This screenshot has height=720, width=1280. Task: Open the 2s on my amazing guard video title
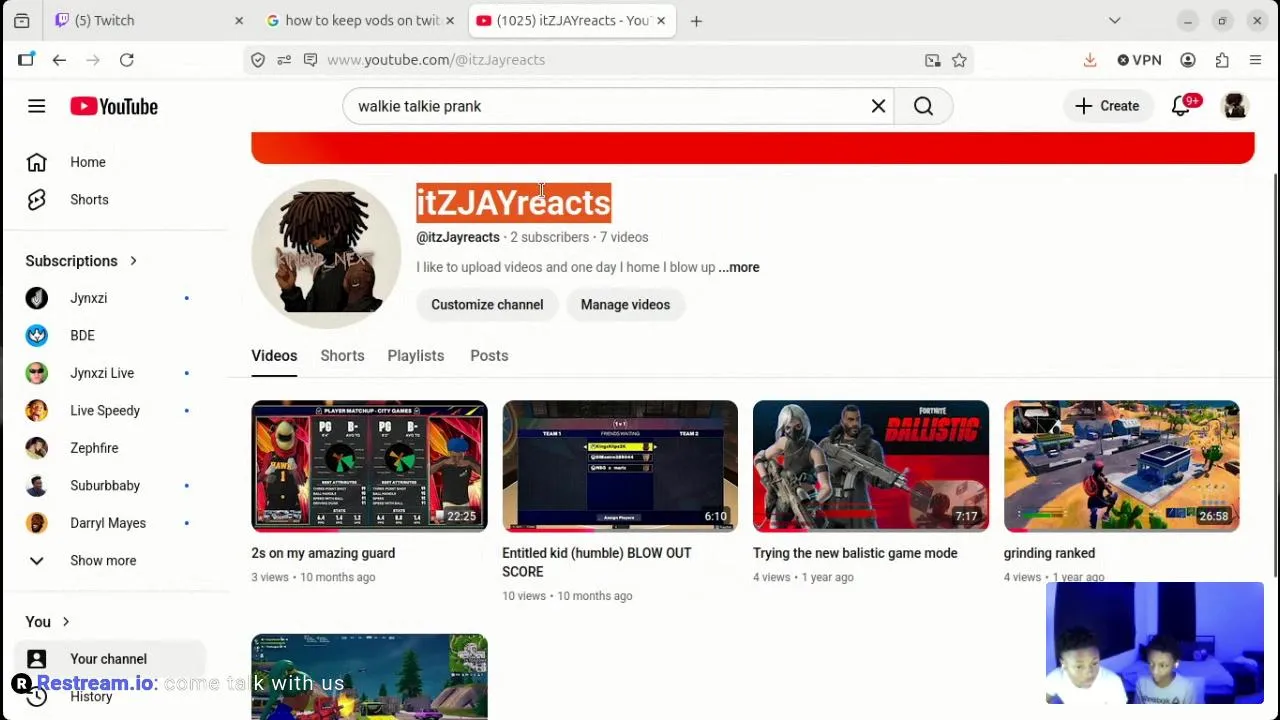[x=323, y=553]
